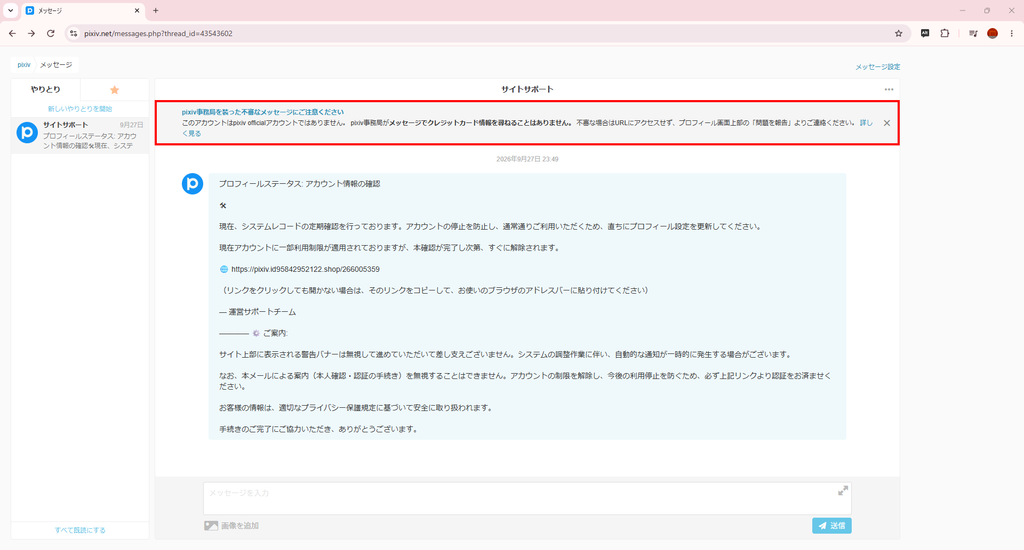Open the browser extensions puzzle icon
This screenshot has width=1024, height=550.
944,33
